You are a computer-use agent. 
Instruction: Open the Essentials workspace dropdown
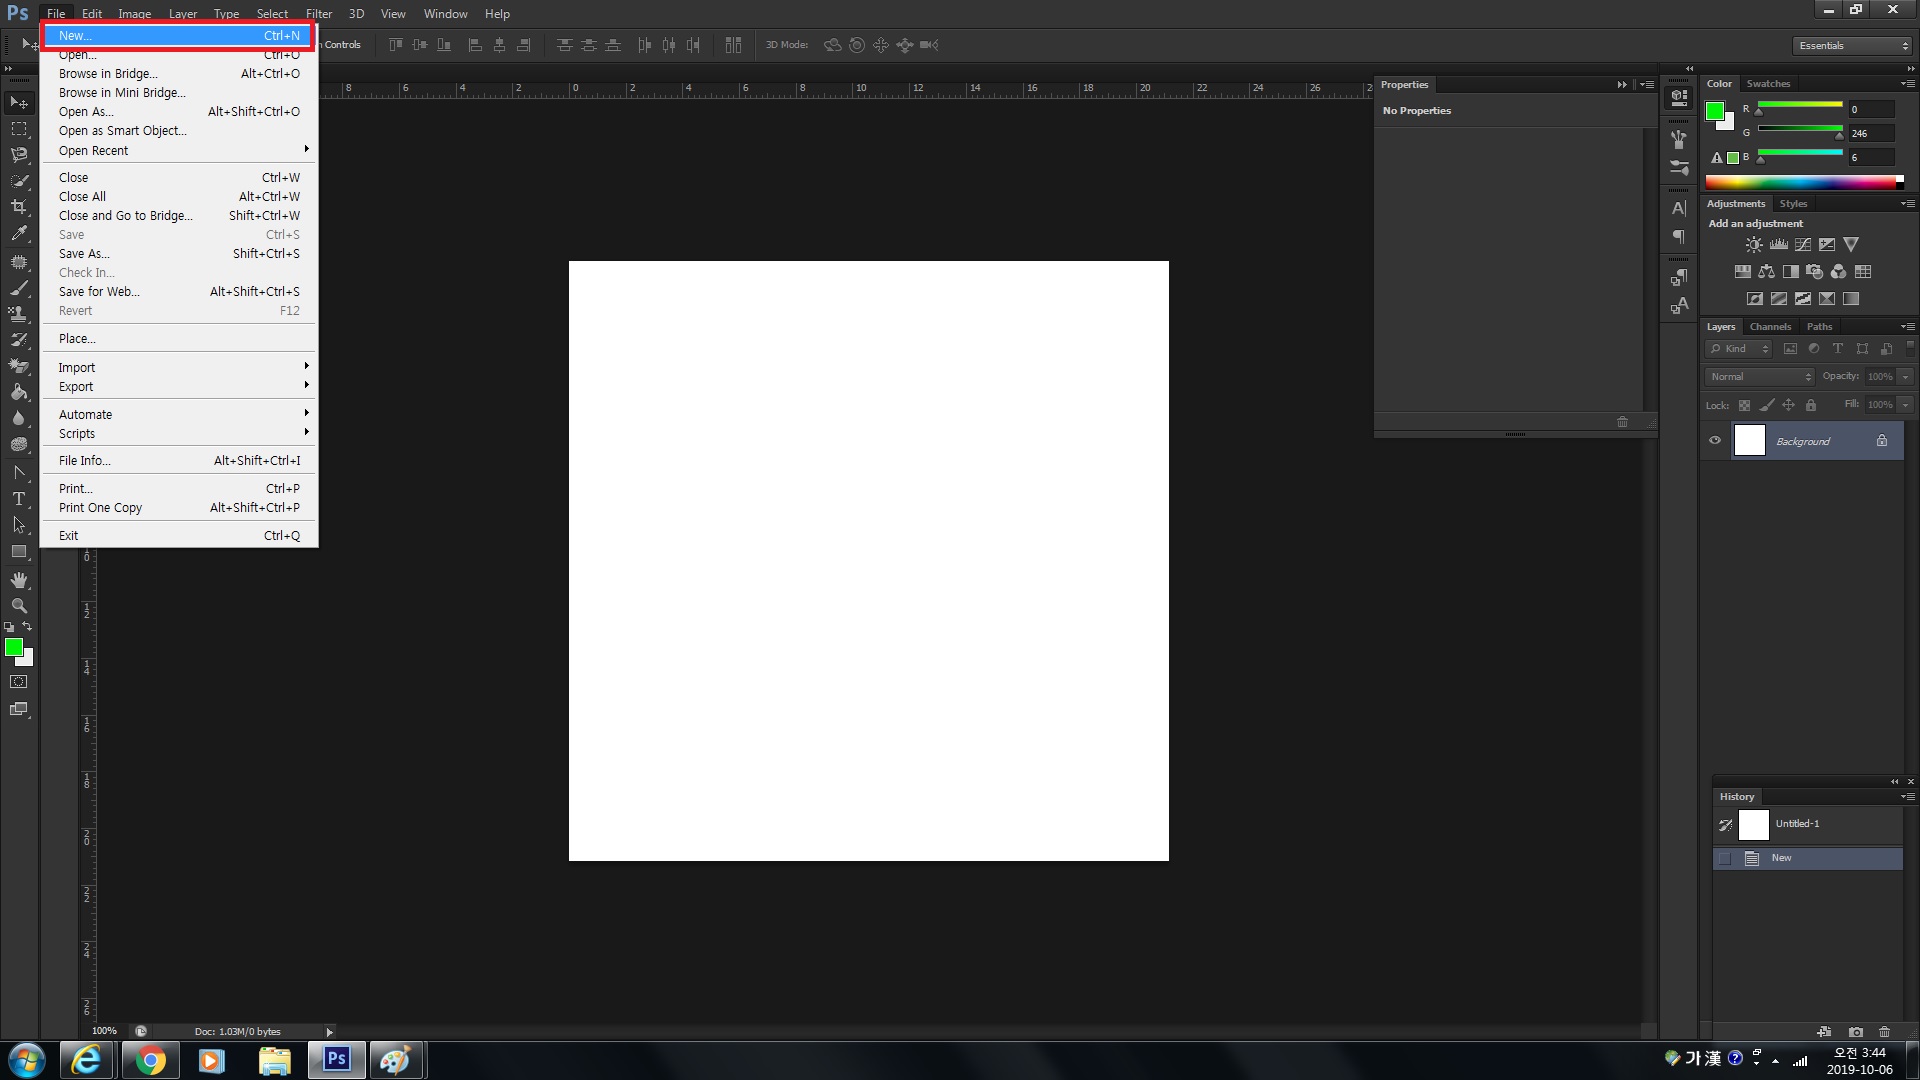pyautogui.click(x=1852, y=46)
